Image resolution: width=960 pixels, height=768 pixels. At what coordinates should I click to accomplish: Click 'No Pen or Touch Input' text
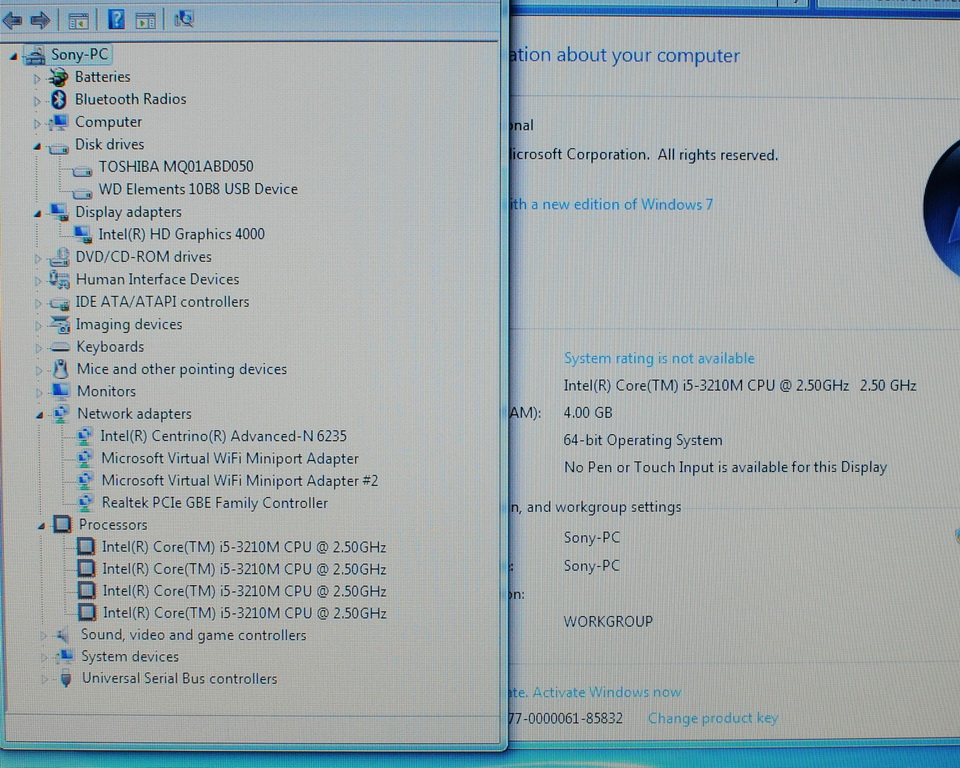pos(726,467)
